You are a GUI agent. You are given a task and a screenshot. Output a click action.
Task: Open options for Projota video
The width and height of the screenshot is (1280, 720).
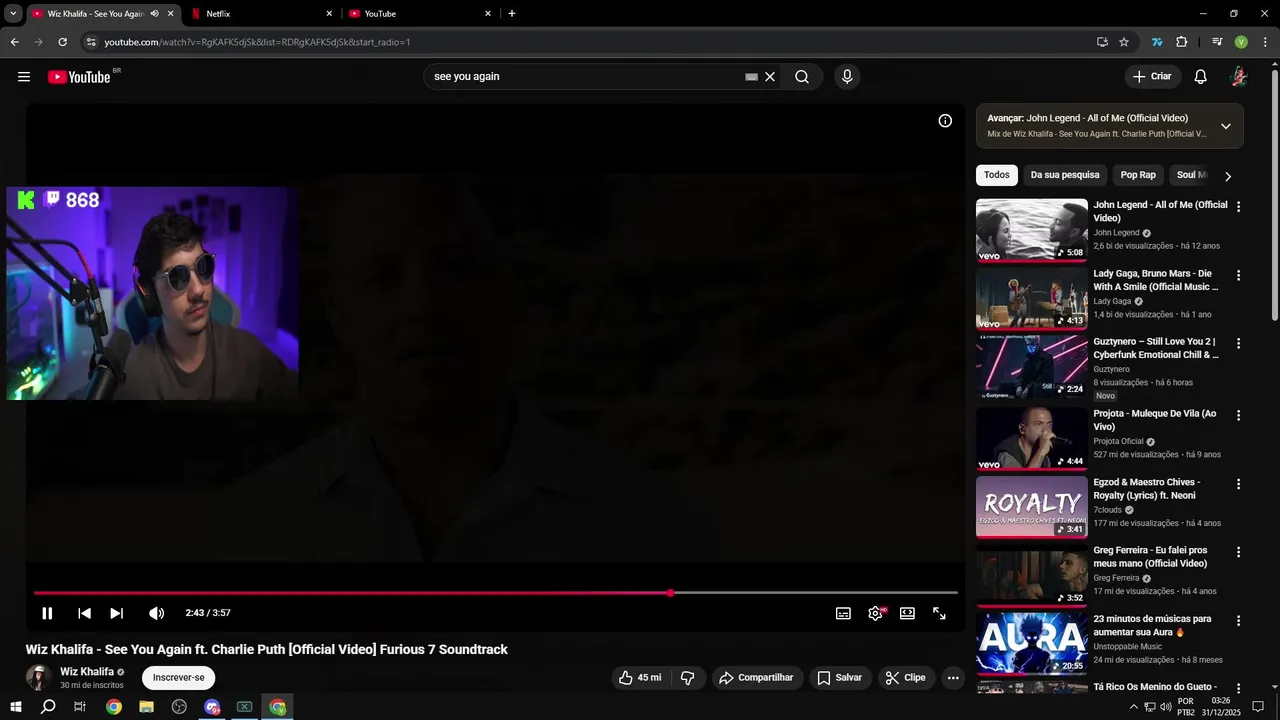[1238, 415]
